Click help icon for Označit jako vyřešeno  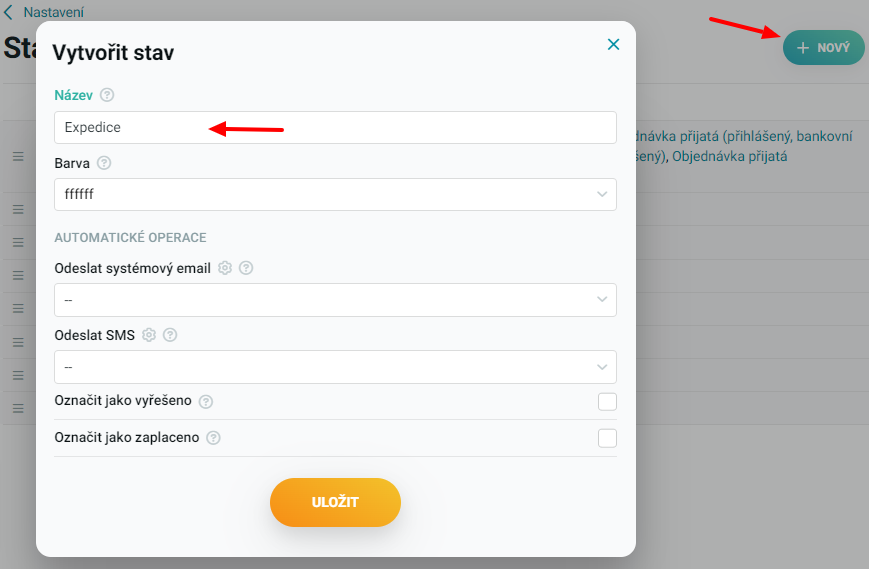click(x=206, y=401)
